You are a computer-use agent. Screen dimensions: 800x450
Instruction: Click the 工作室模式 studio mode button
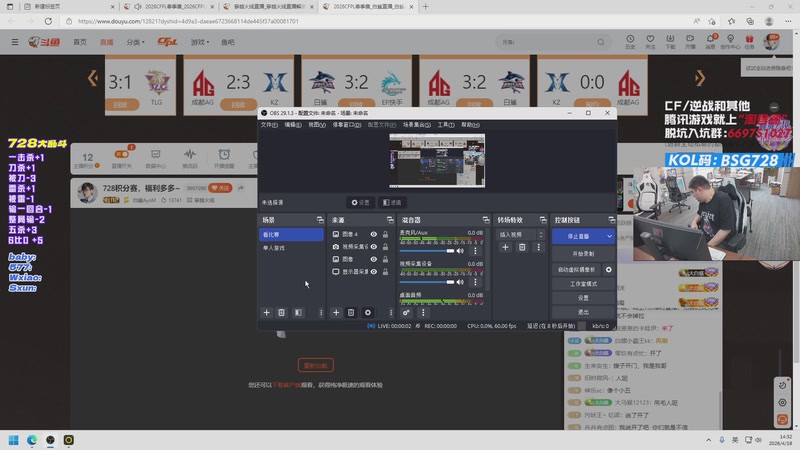(583, 284)
